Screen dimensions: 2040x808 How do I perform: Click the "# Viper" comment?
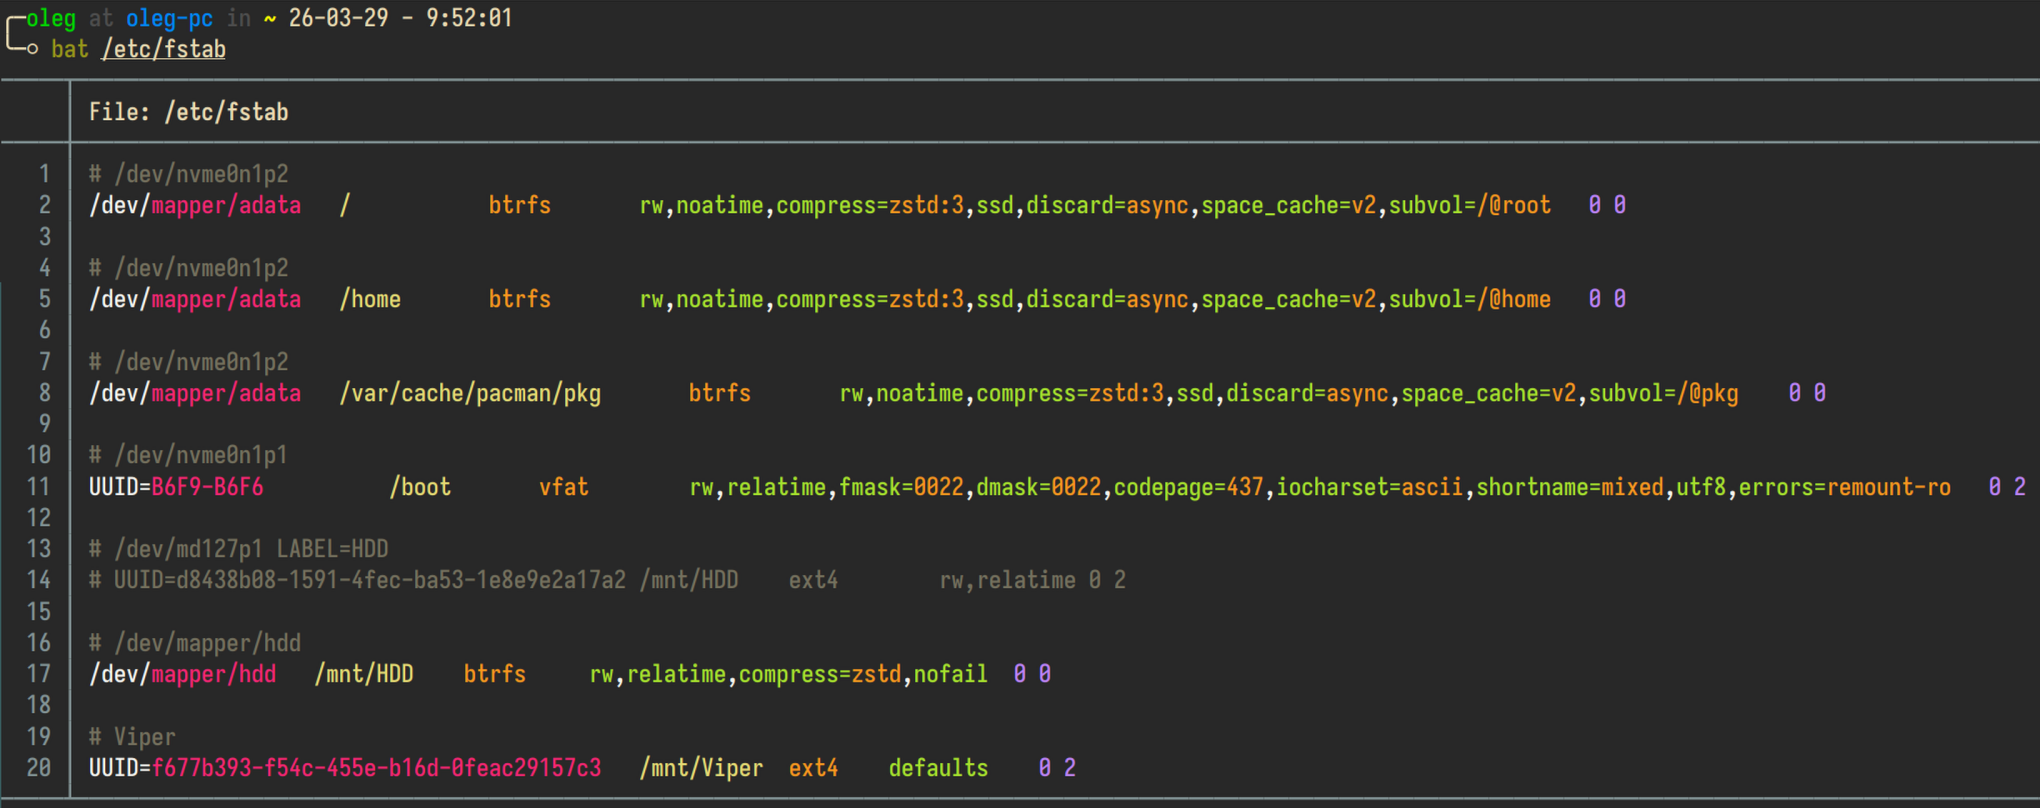(x=133, y=737)
